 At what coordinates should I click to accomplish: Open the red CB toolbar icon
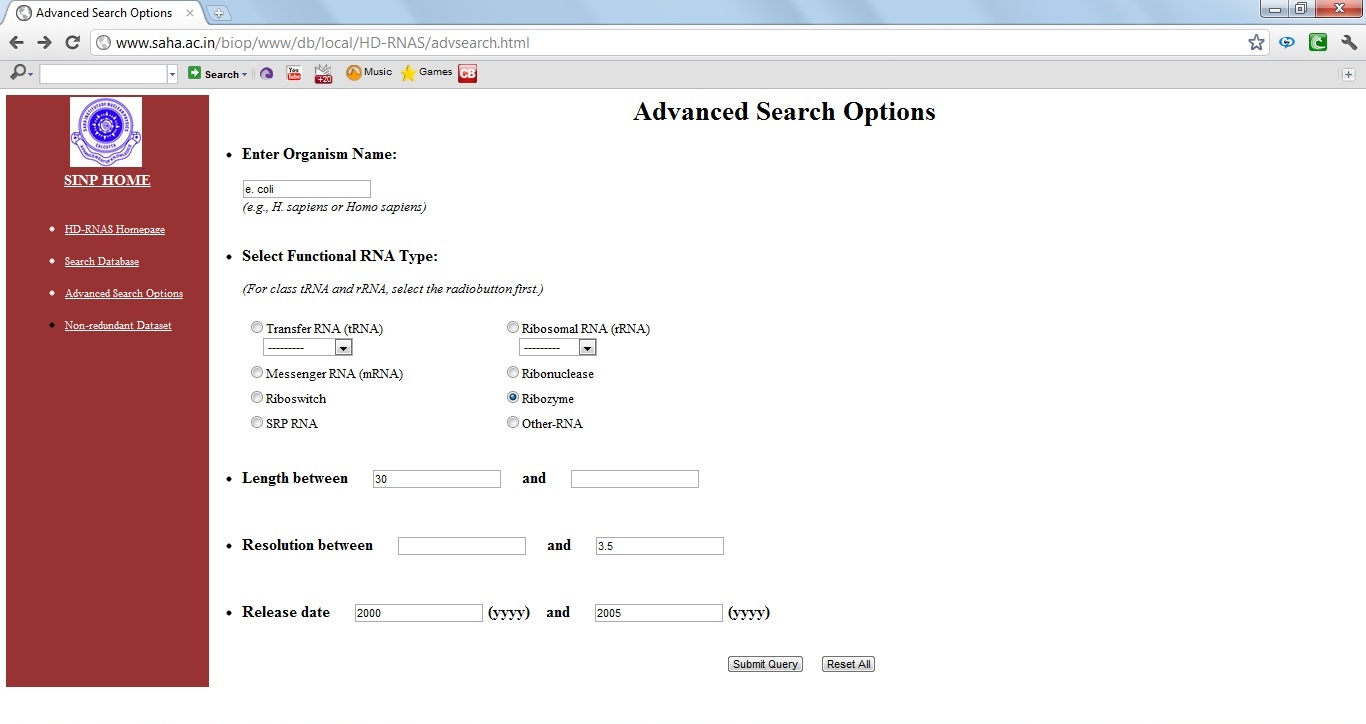tap(468, 73)
